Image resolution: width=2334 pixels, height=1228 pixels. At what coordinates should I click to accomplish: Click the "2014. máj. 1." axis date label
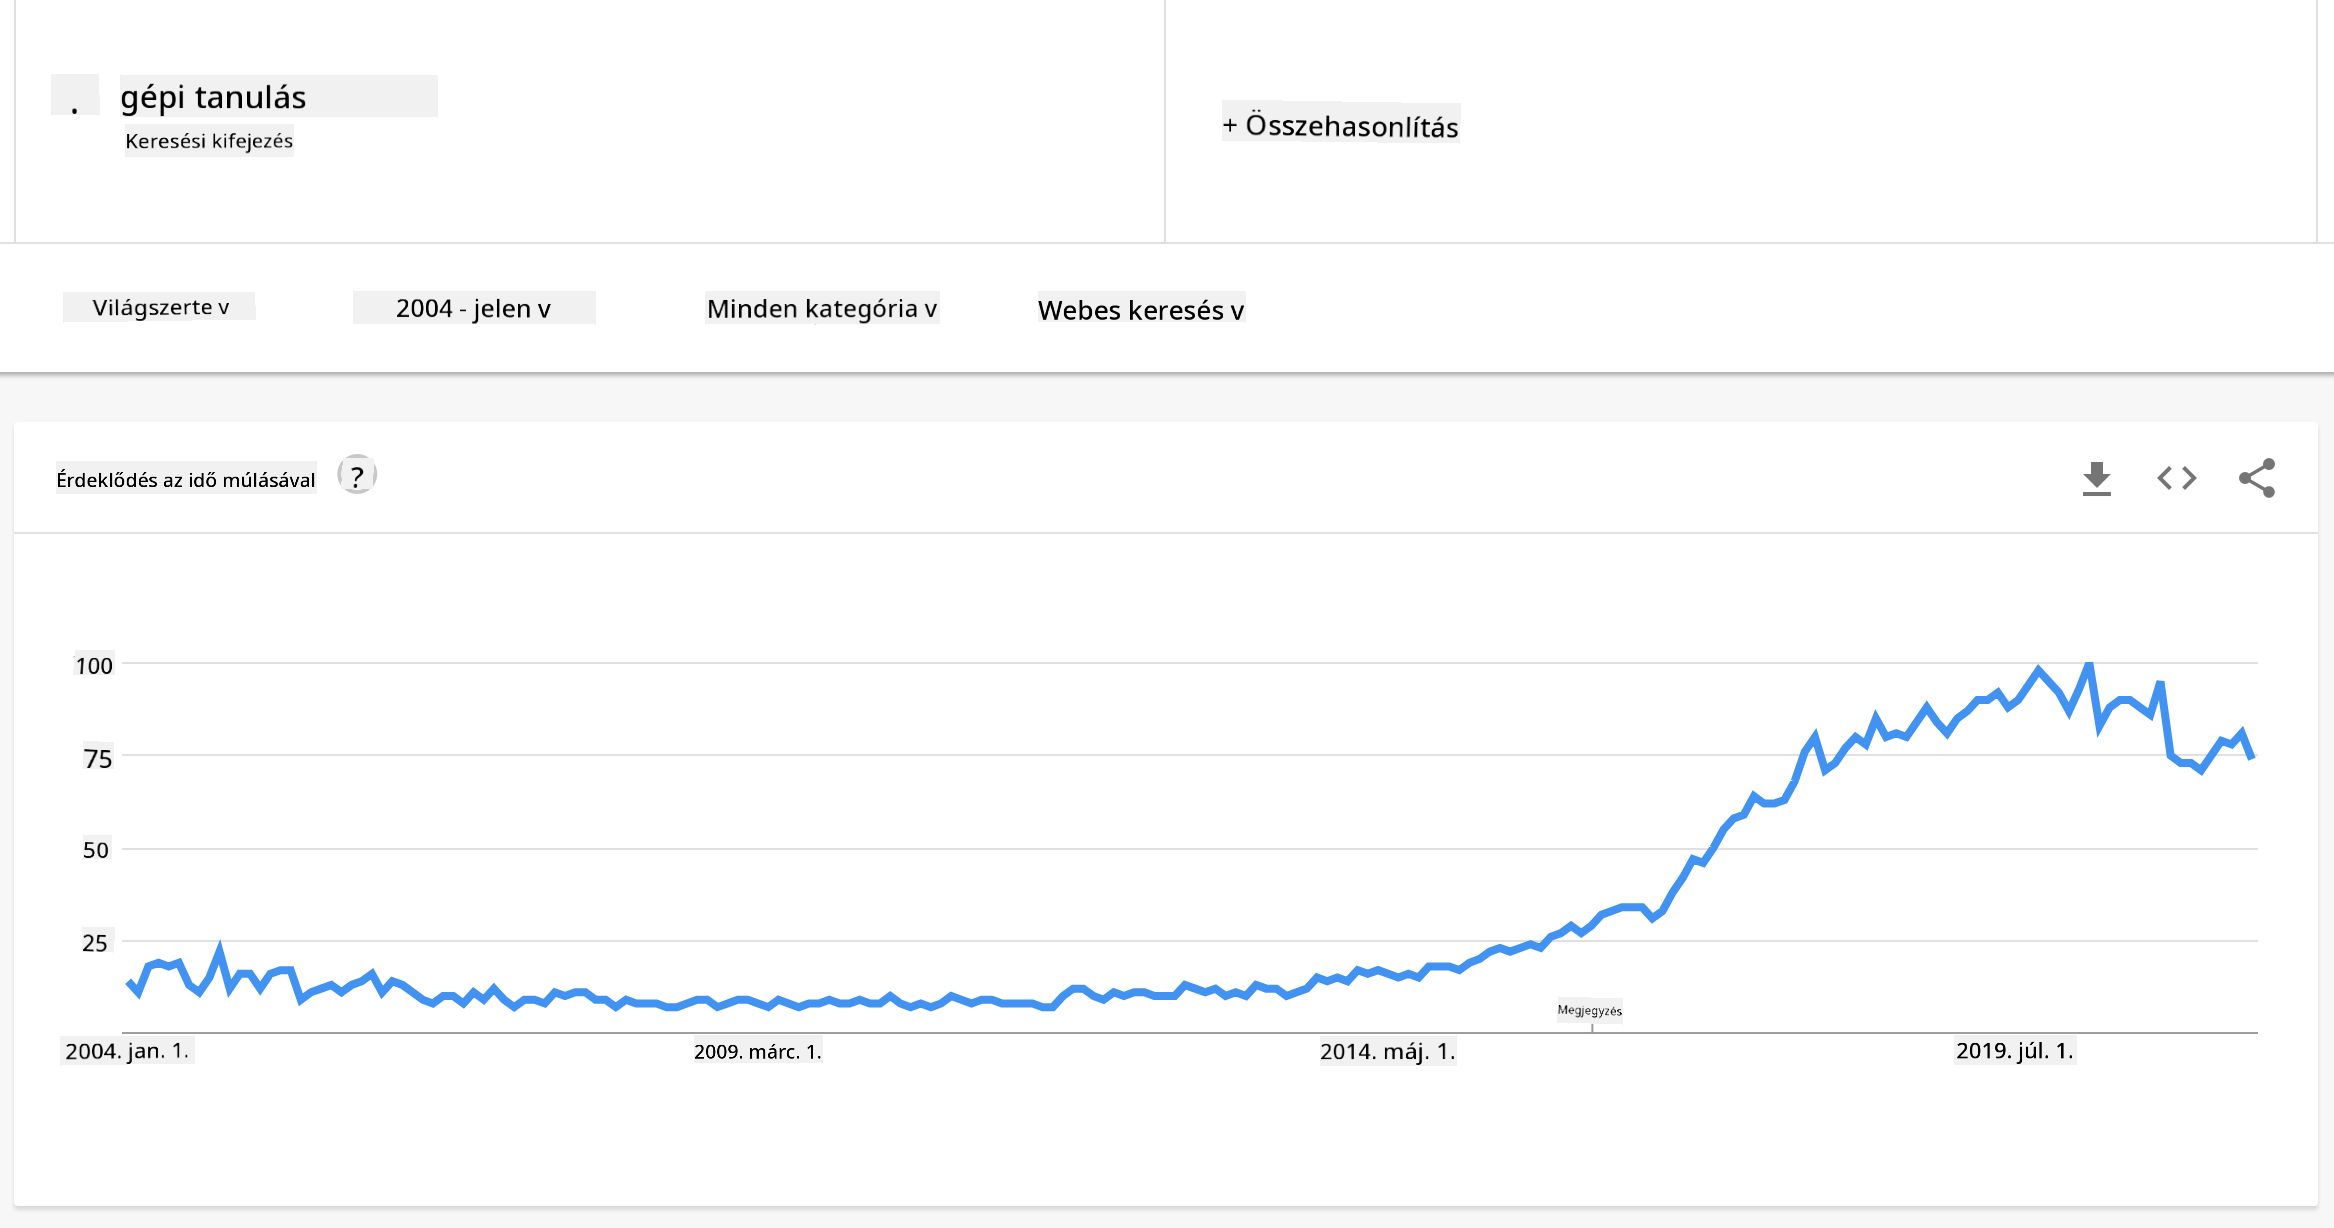point(1387,1051)
